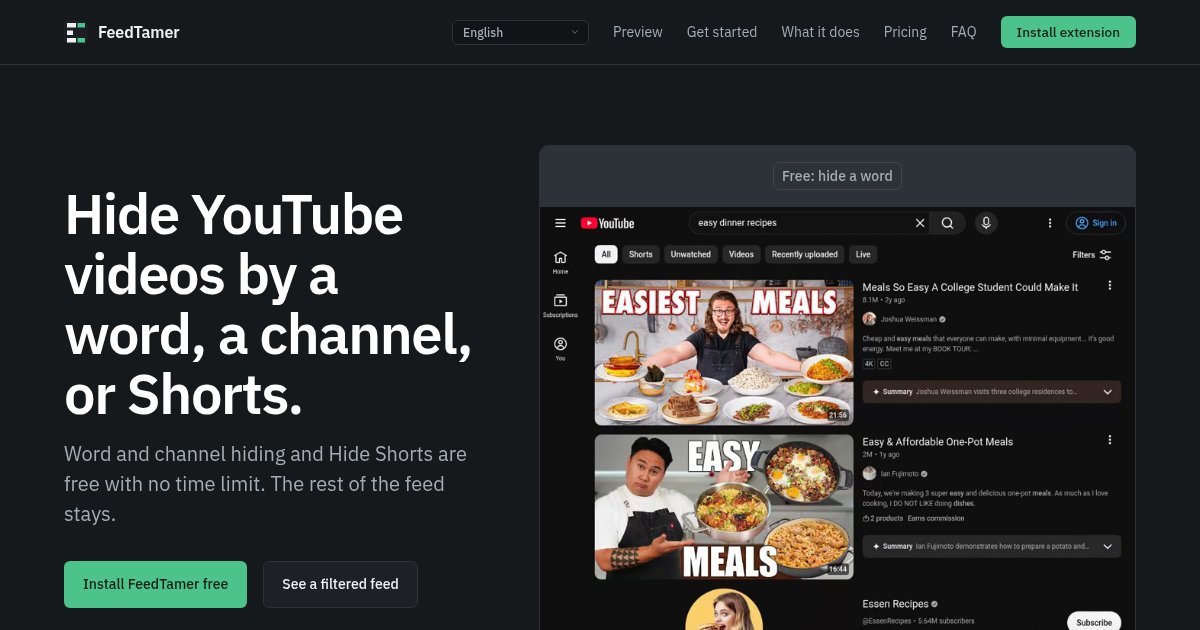1200x630 pixels.
Task: Click the YouTube logo in preview
Action: click(607, 223)
